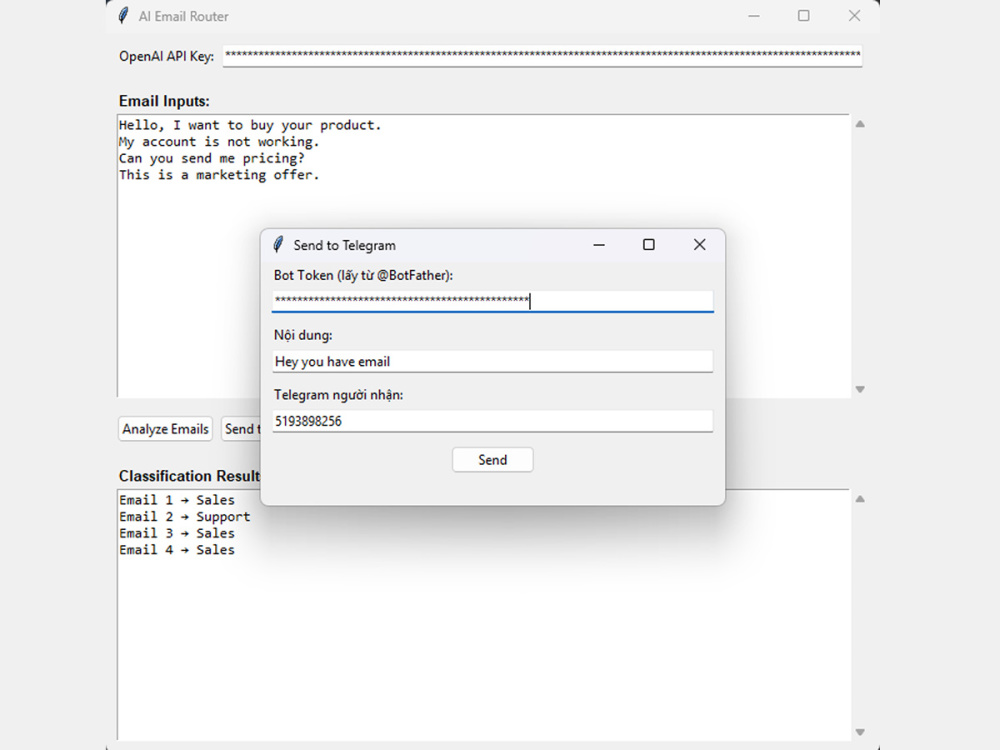Close the AI Email Router window
The image size is (1000, 750).
[855, 16]
